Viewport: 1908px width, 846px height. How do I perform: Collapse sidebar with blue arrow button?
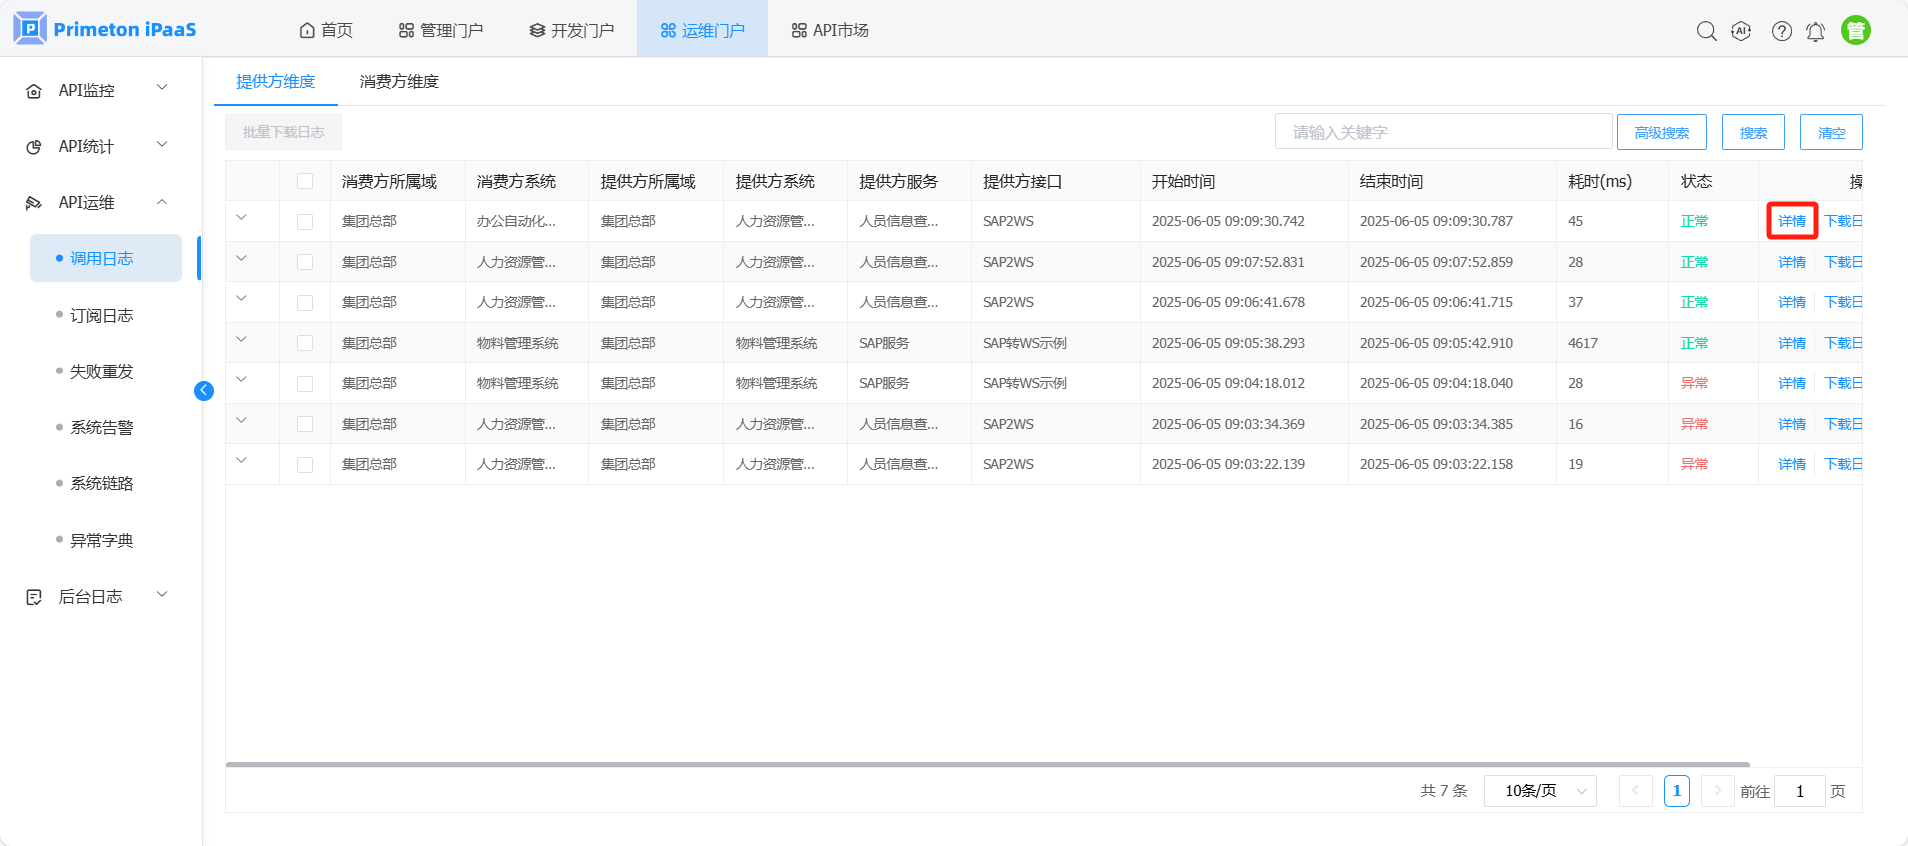point(204,391)
